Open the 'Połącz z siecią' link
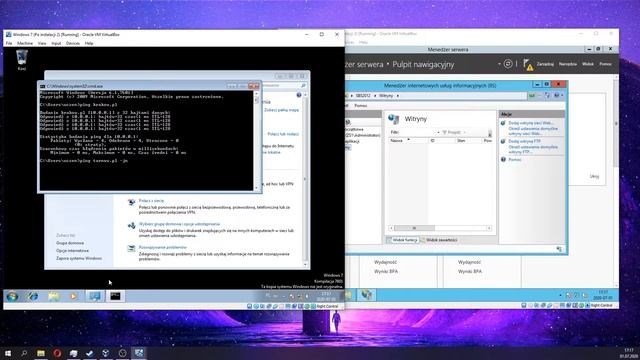 (151, 200)
